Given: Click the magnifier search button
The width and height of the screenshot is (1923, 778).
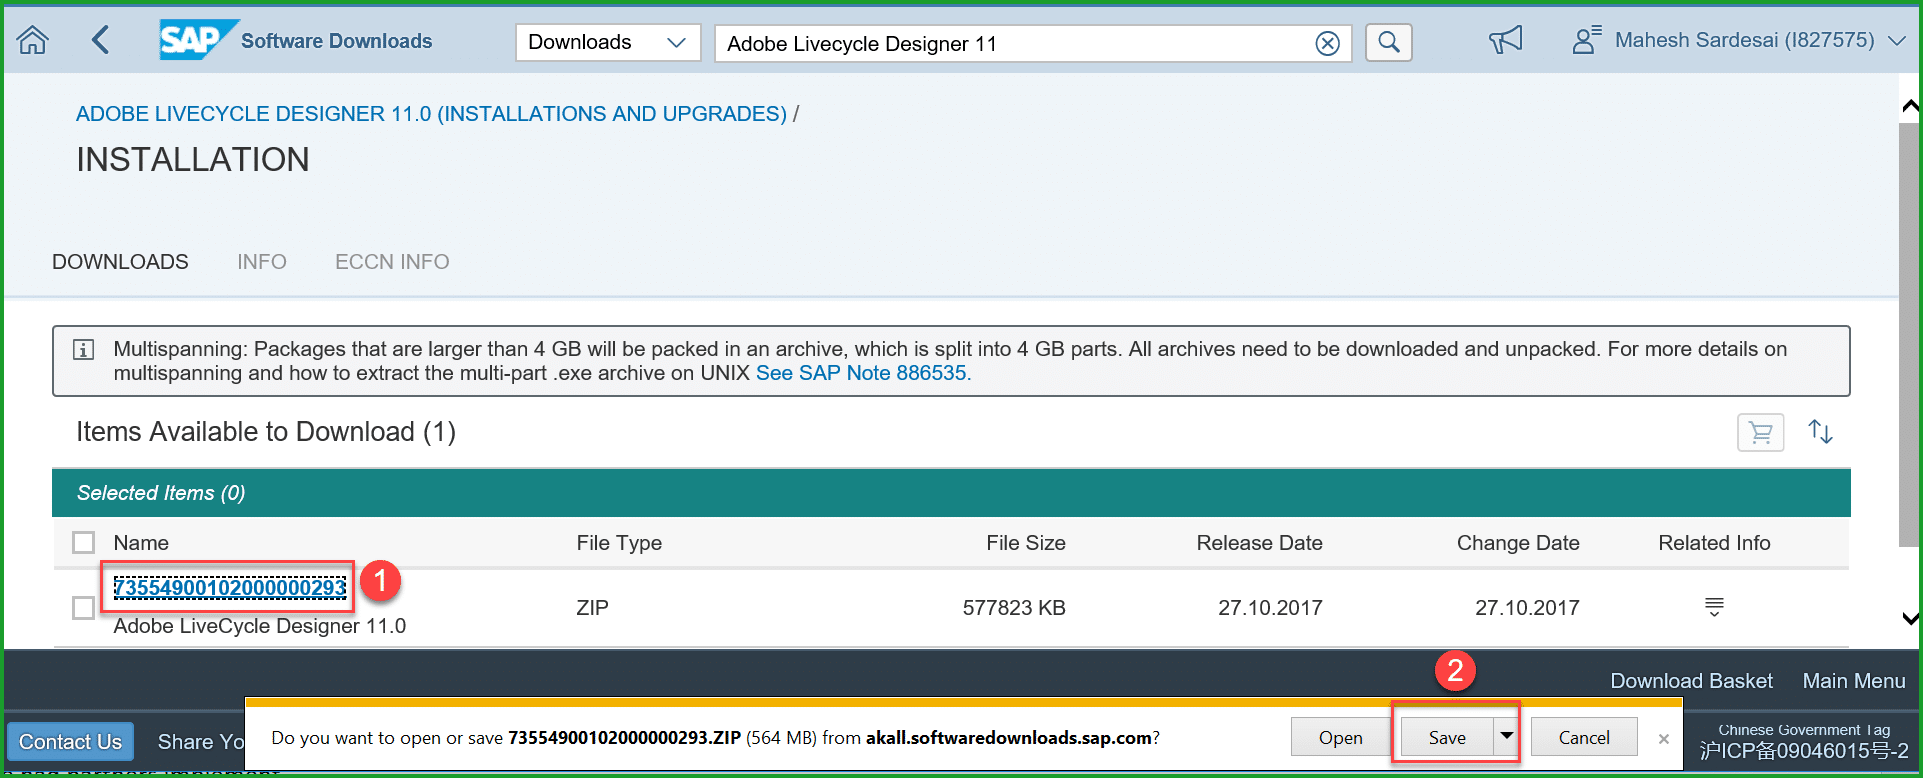Looking at the screenshot, I should coord(1388,42).
